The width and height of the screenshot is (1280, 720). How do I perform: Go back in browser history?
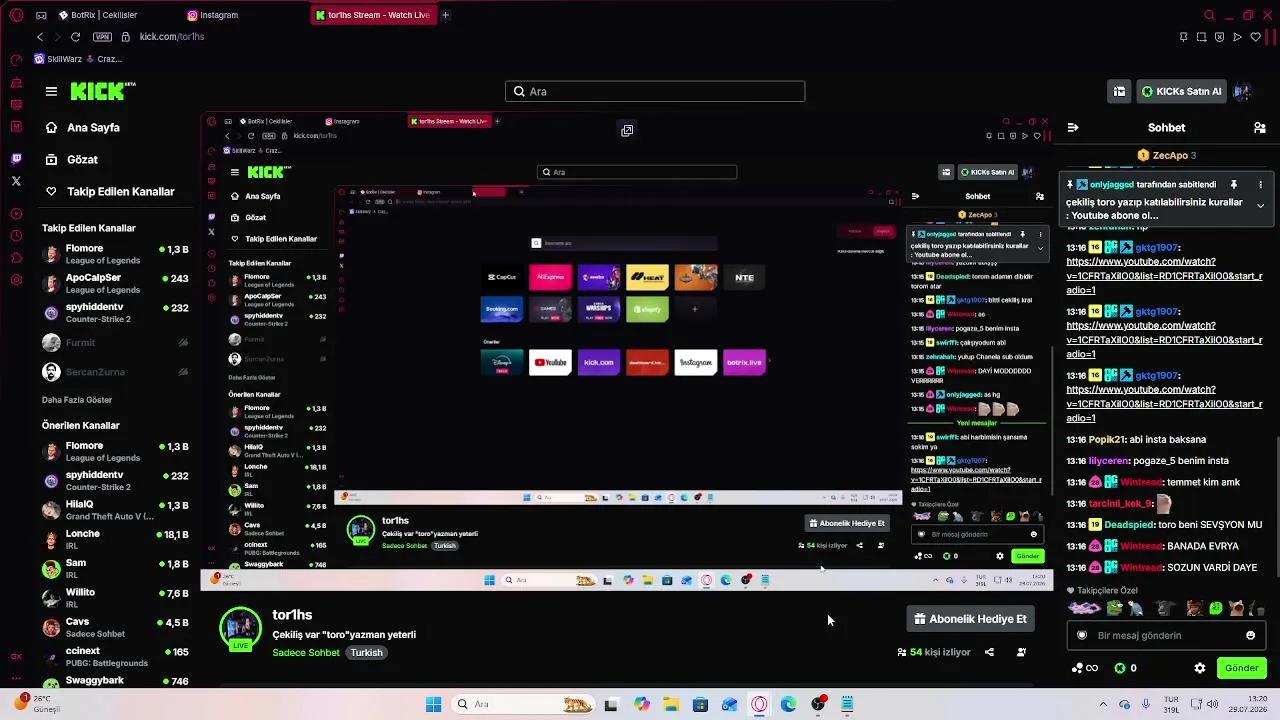pos(39,37)
